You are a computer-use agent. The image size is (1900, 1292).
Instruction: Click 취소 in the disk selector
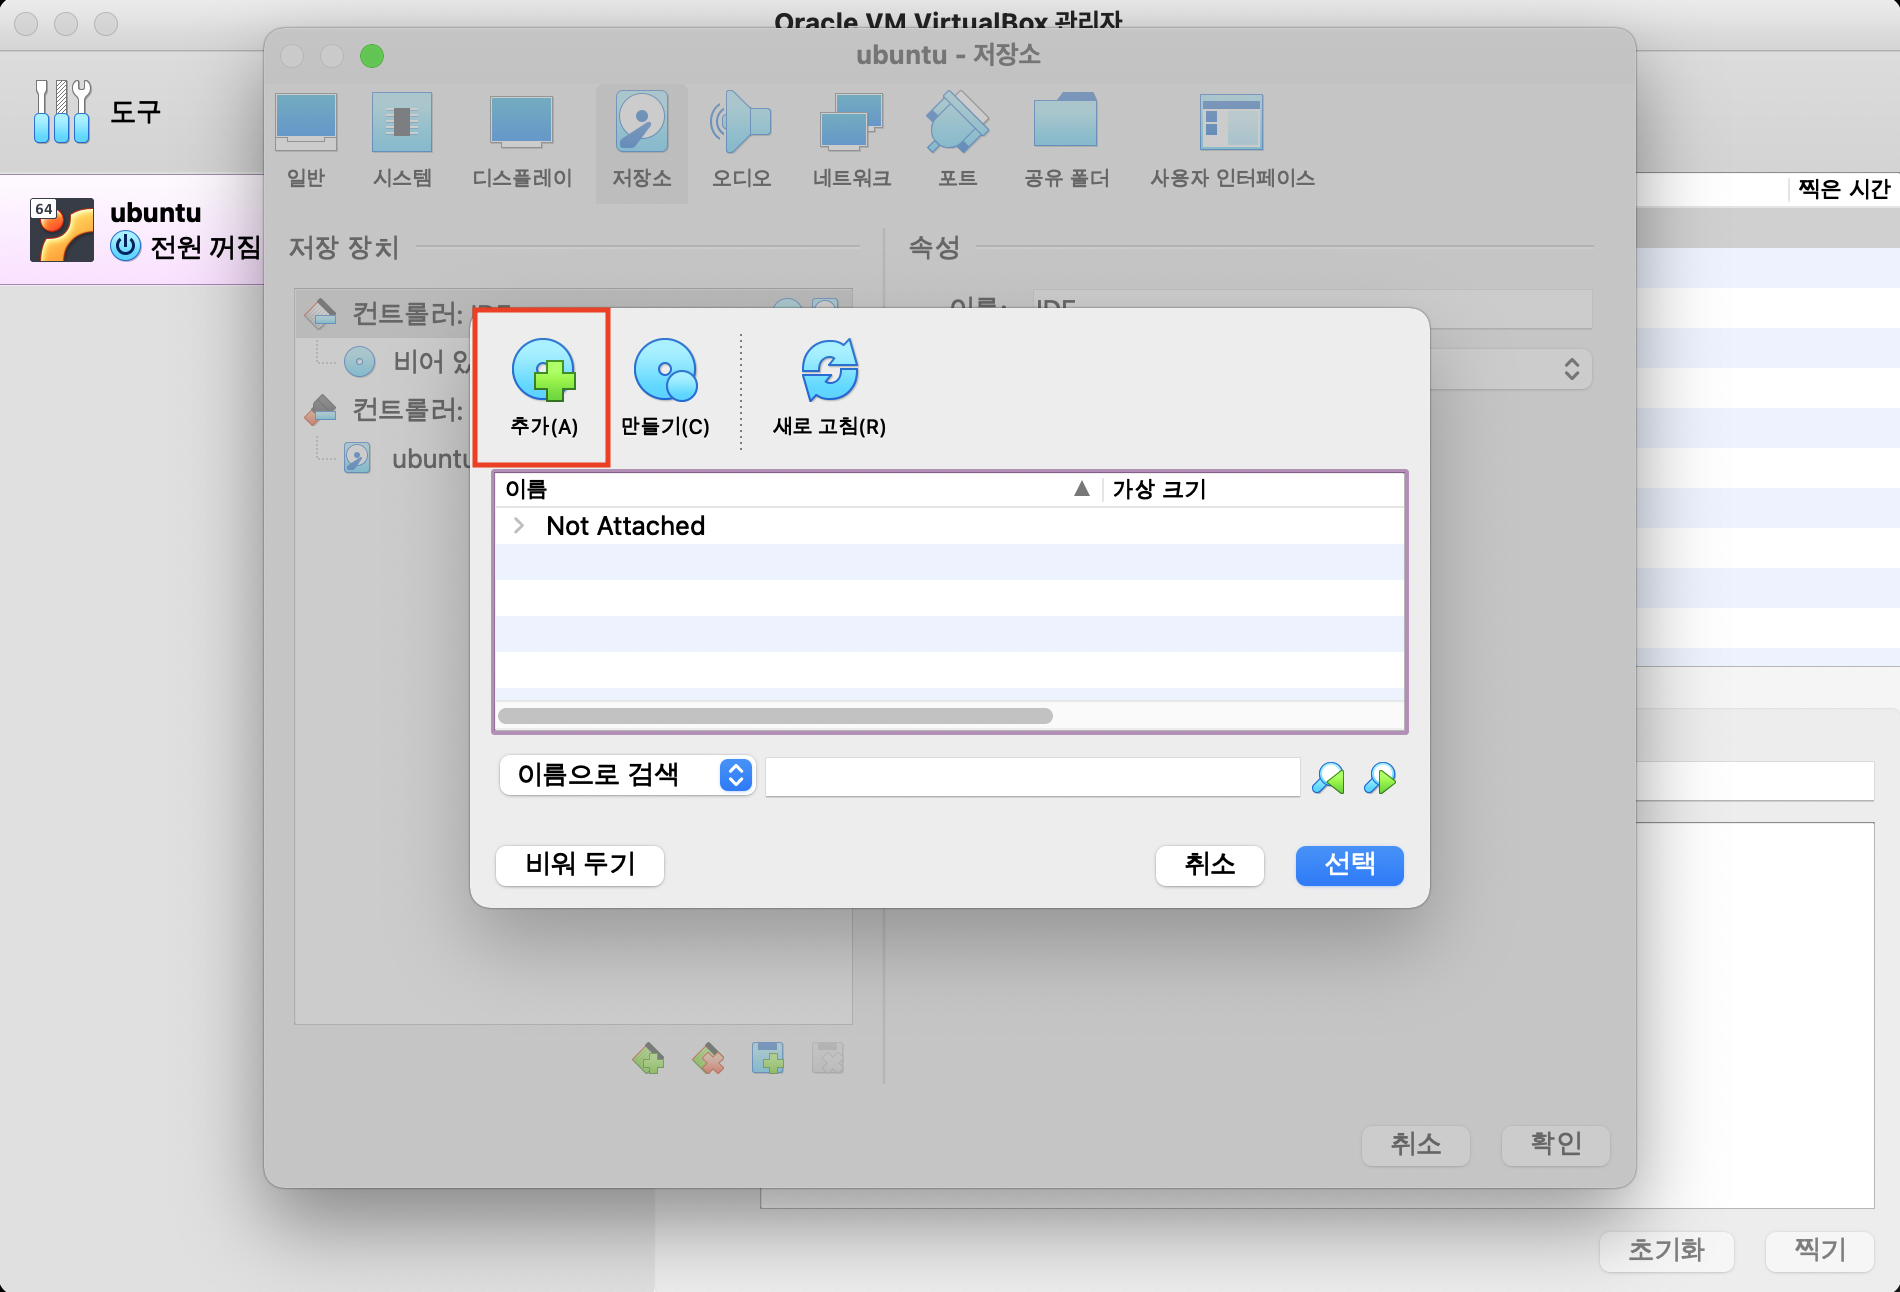(x=1210, y=865)
